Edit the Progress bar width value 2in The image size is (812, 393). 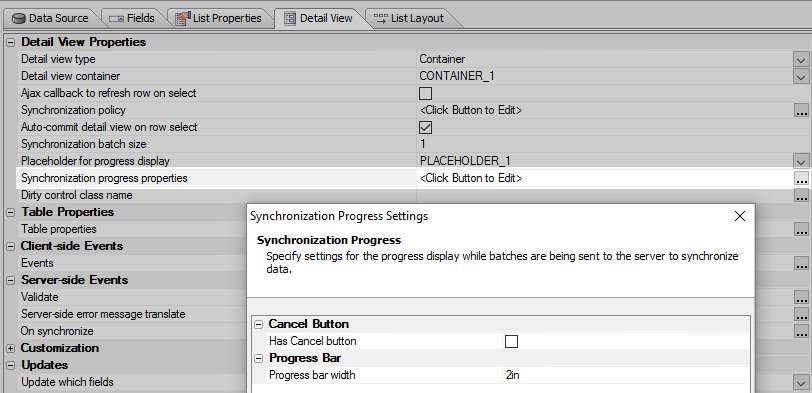pos(626,375)
